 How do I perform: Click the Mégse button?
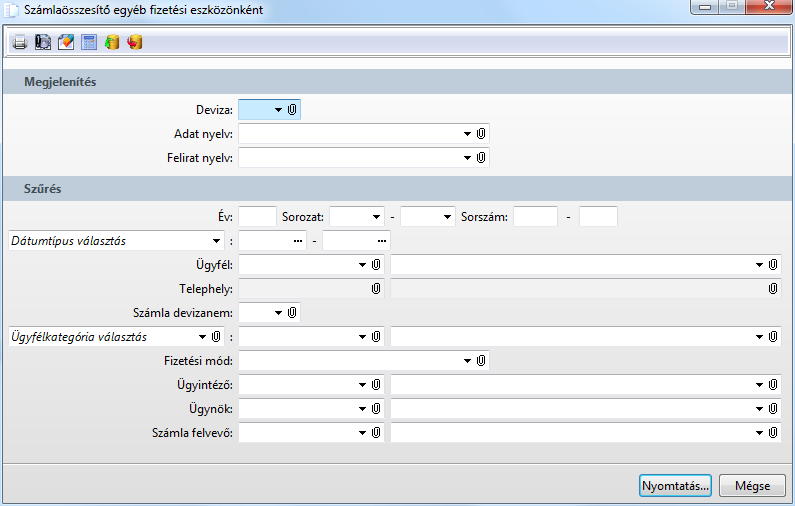752,486
